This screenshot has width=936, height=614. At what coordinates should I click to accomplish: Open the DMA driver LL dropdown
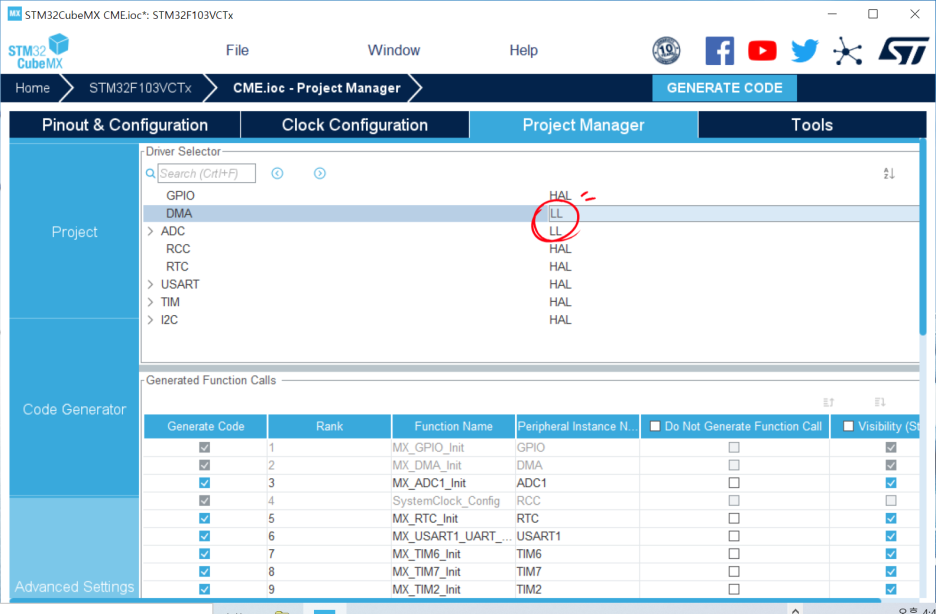(x=734, y=214)
